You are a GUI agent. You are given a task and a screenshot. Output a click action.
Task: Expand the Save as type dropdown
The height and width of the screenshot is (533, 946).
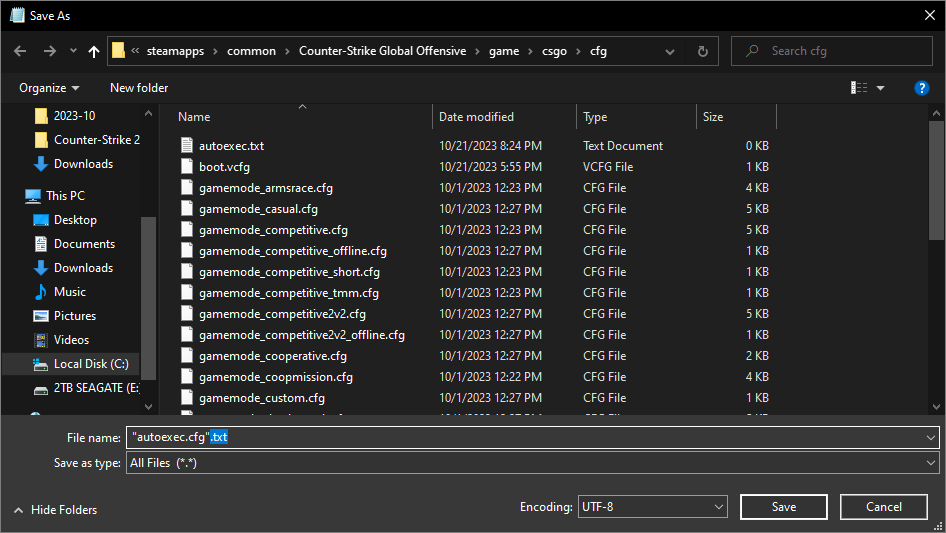[x=930, y=463]
